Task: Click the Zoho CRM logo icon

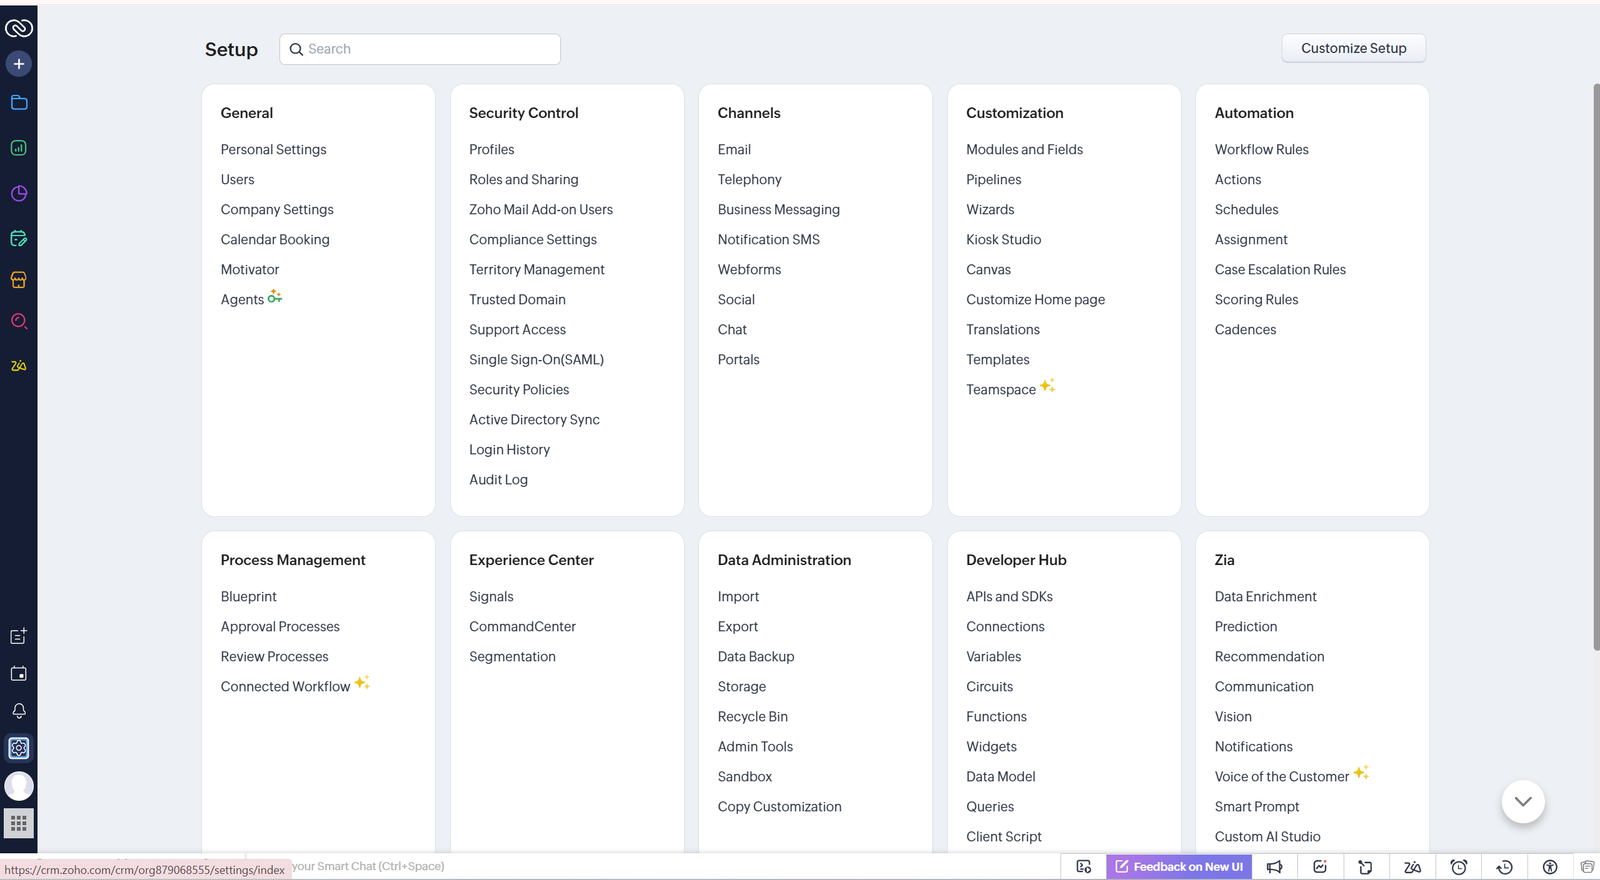Action: pos(19,28)
